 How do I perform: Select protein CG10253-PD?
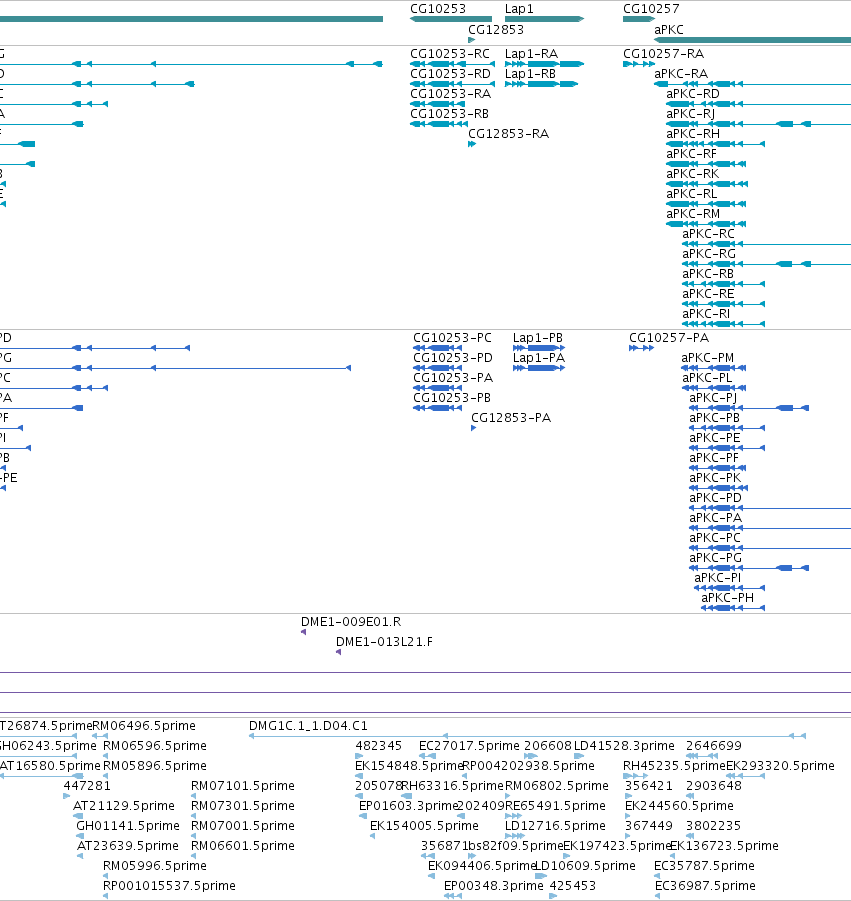coord(453,357)
